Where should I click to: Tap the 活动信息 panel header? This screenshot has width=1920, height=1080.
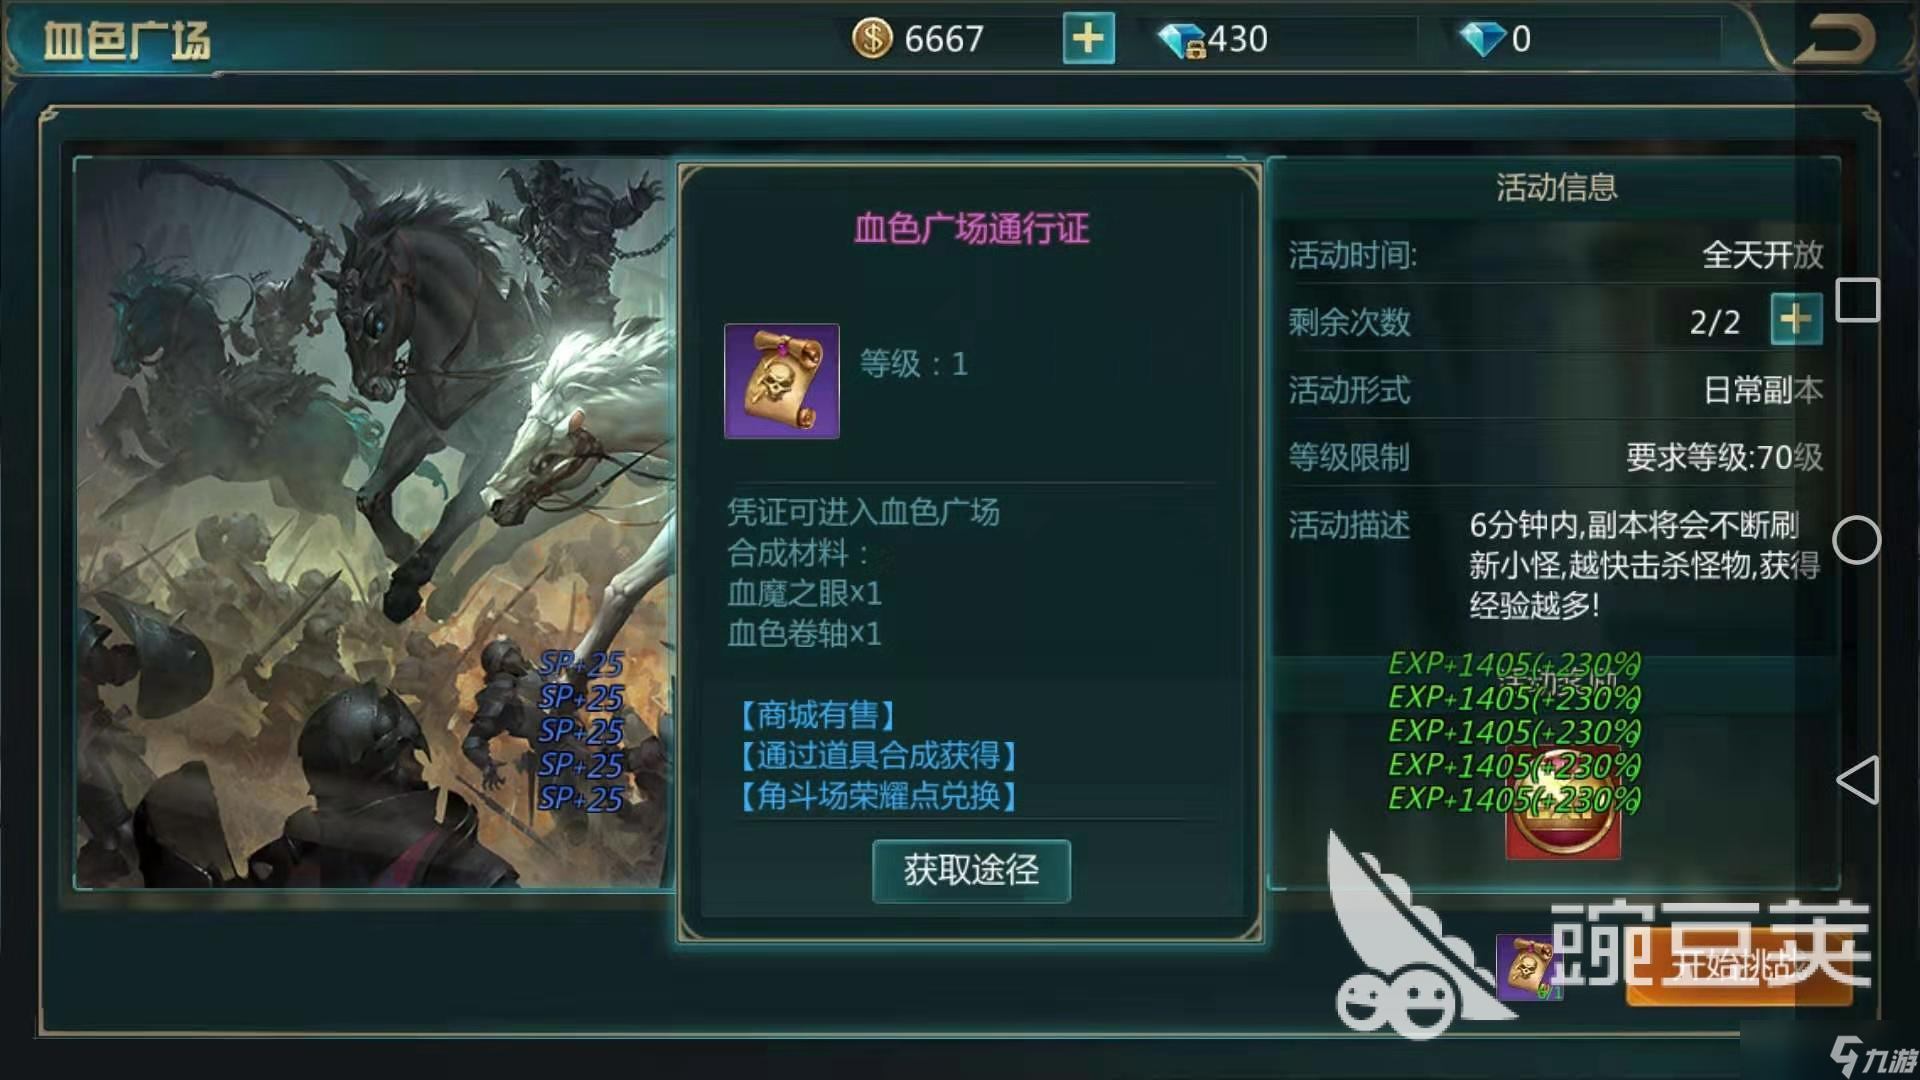[1556, 187]
